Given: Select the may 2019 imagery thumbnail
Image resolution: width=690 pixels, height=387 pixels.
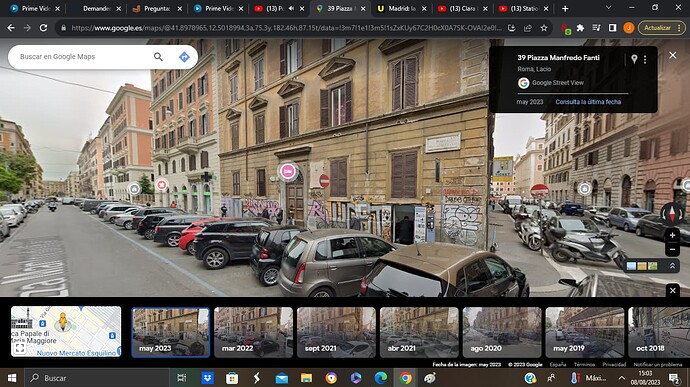Looking at the screenshot, I should tap(585, 332).
